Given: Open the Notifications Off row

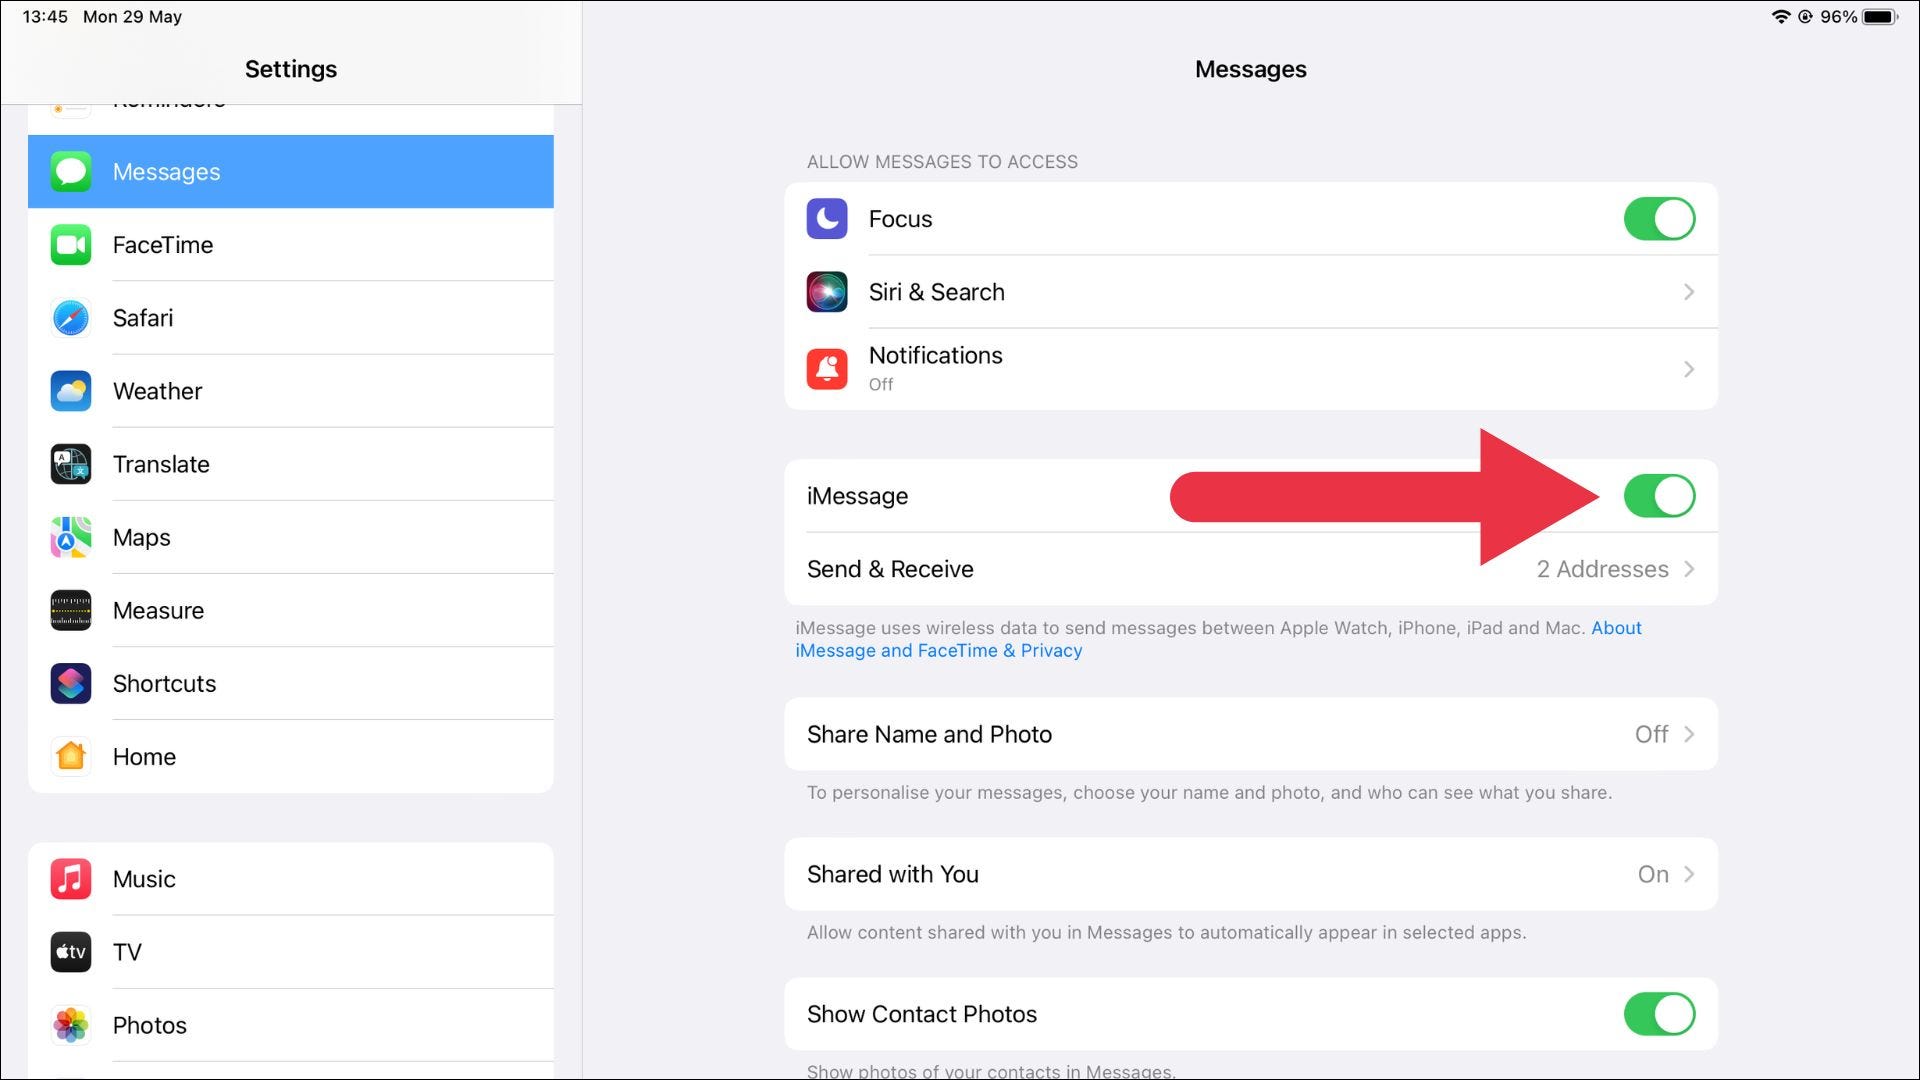Looking at the screenshot, I should pyautogui.click(x=1250, y=369).
